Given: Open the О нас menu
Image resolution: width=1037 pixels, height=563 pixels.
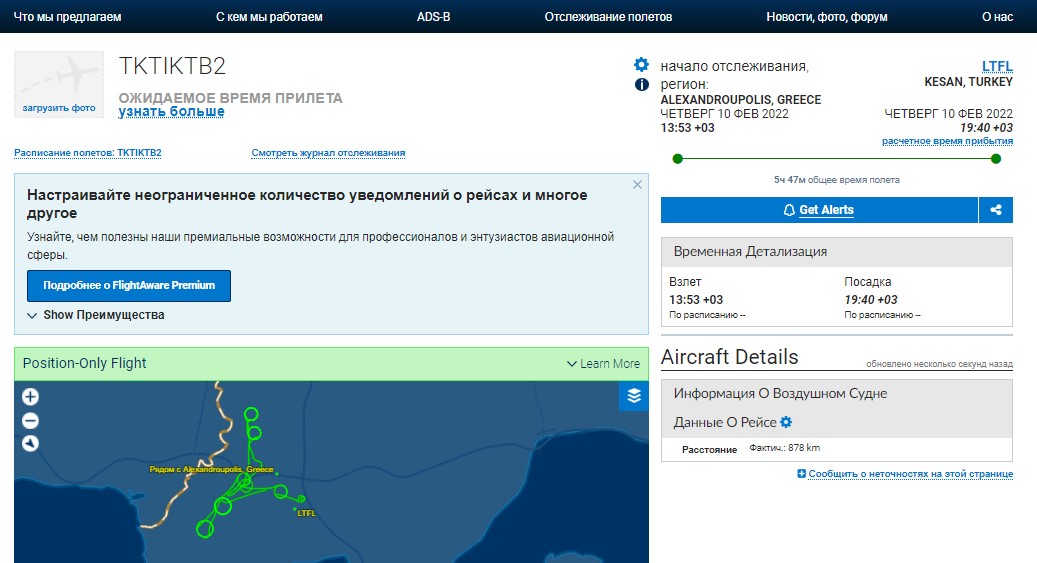Looking at the screenshot, I should (997, 17).
